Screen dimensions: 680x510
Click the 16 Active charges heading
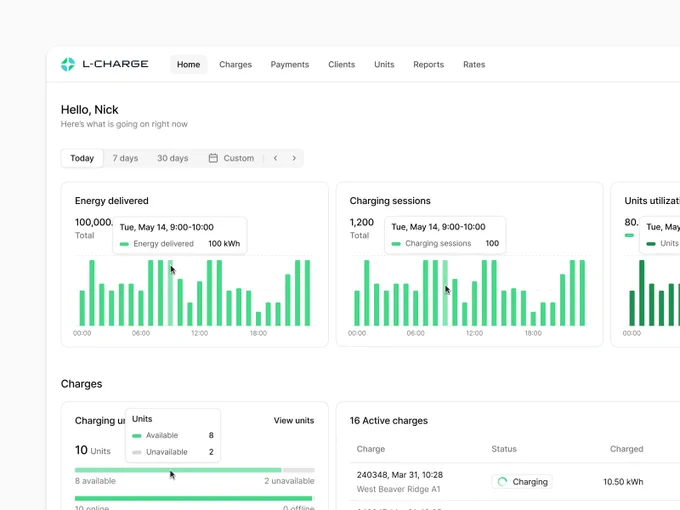coord(389,421)
